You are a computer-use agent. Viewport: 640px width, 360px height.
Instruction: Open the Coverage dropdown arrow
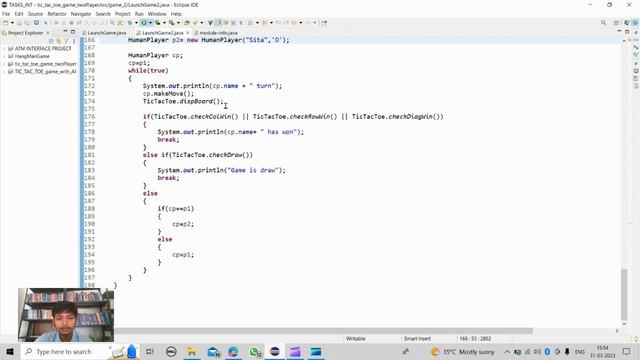coord(164,23)
